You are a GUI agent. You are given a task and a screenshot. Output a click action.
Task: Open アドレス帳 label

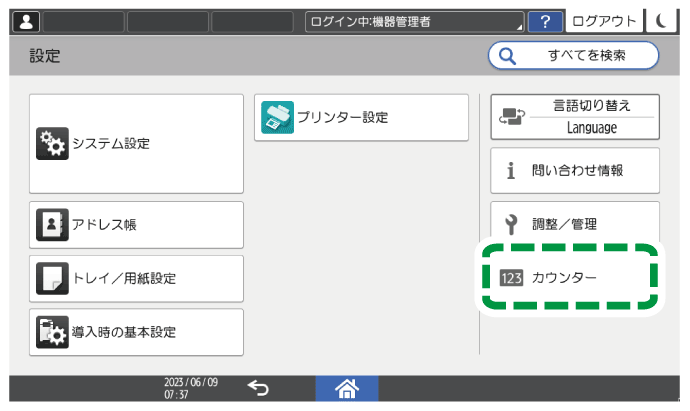coord(104,225)
